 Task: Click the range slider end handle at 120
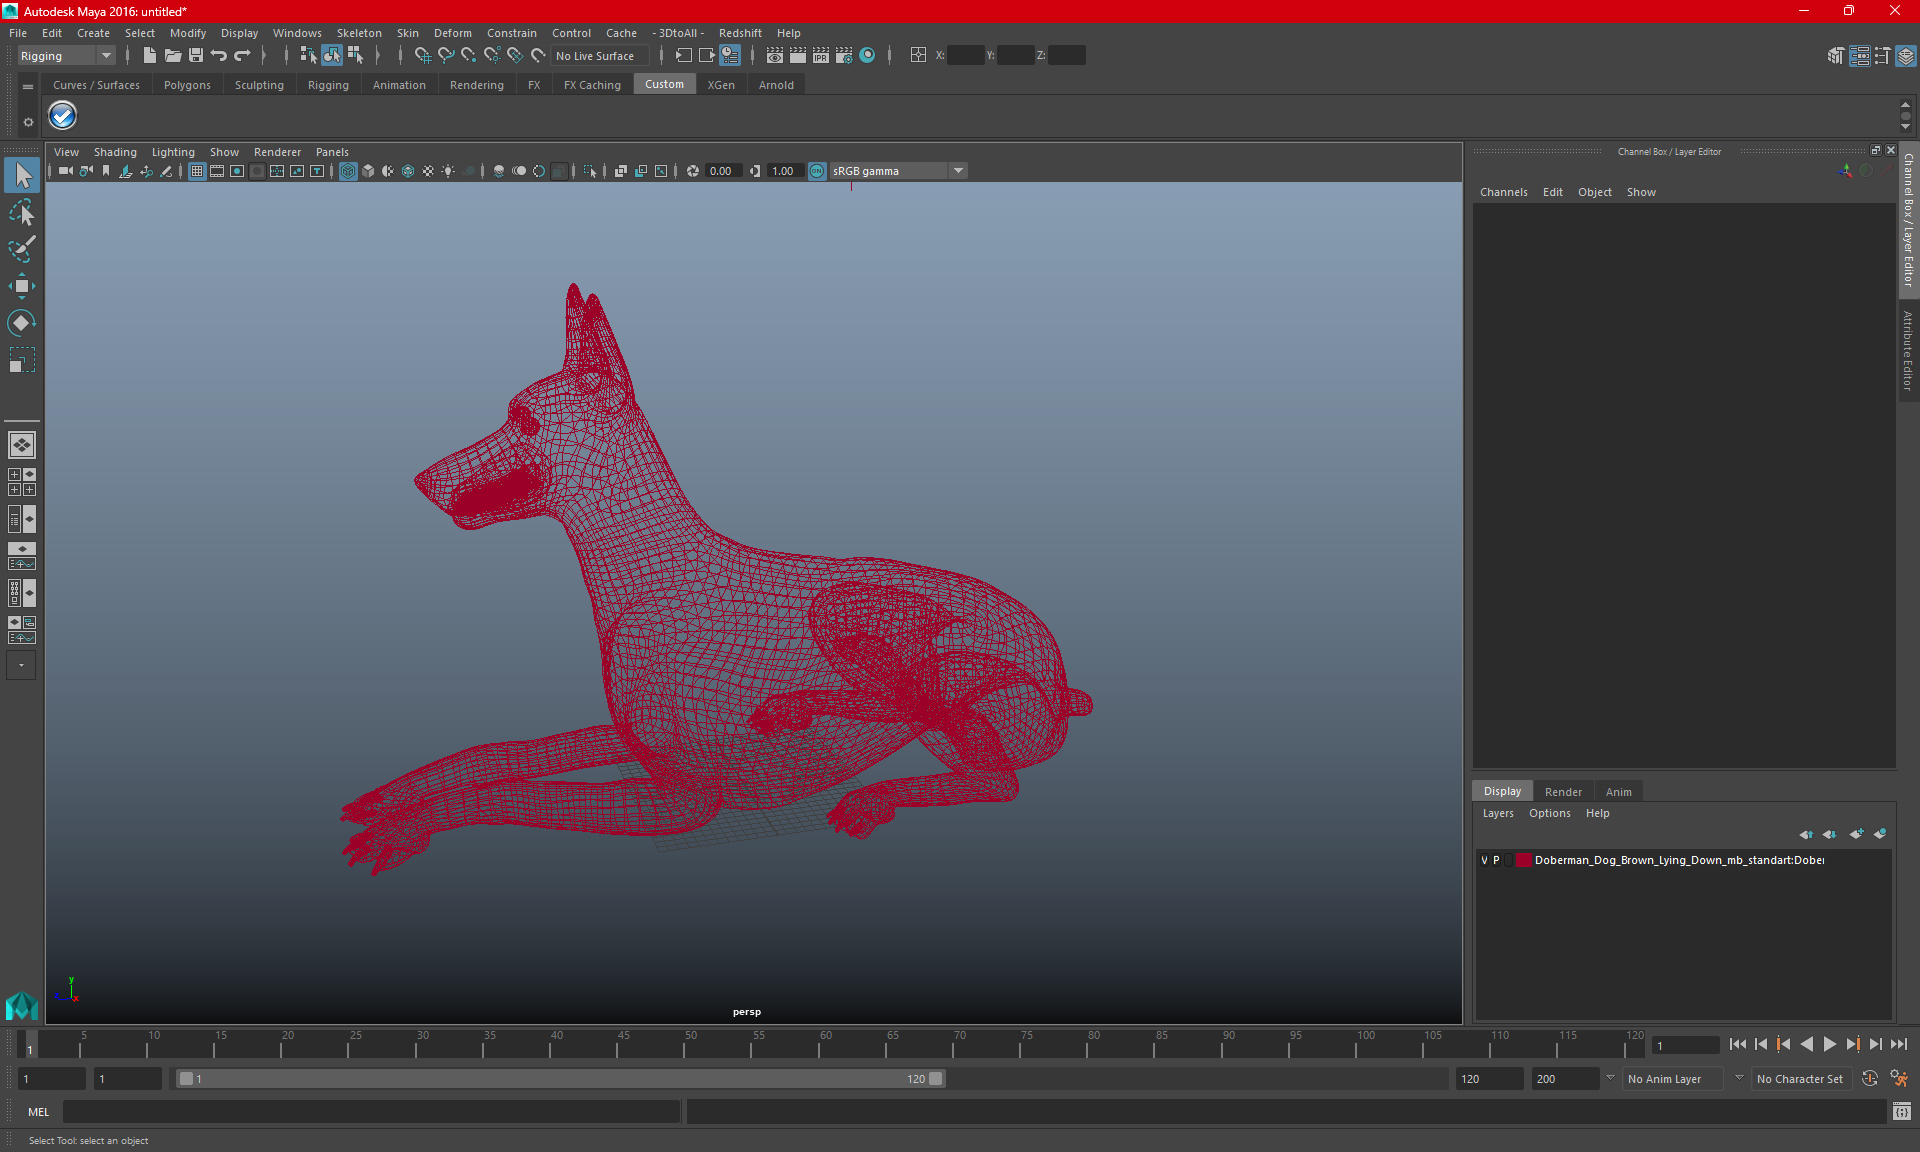pyautogui.click(x=935, y=1079)
